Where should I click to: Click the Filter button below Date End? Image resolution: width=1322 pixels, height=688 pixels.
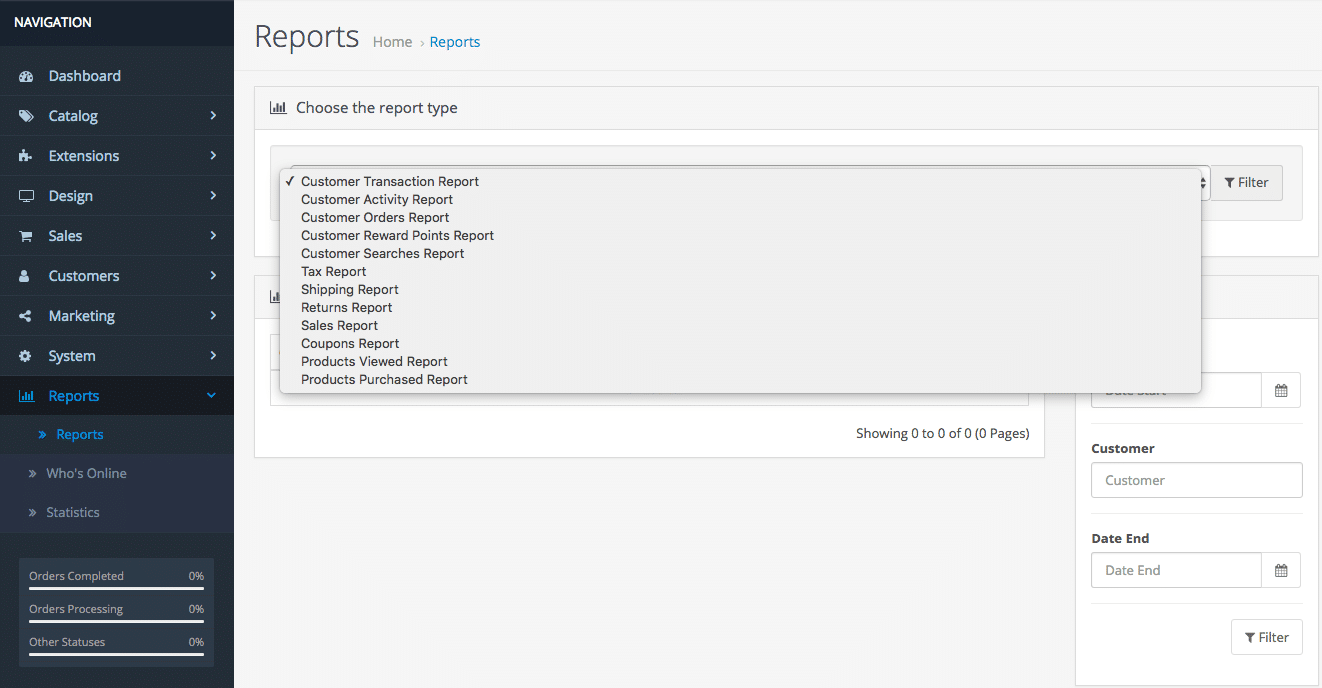tap(1267, 637)
